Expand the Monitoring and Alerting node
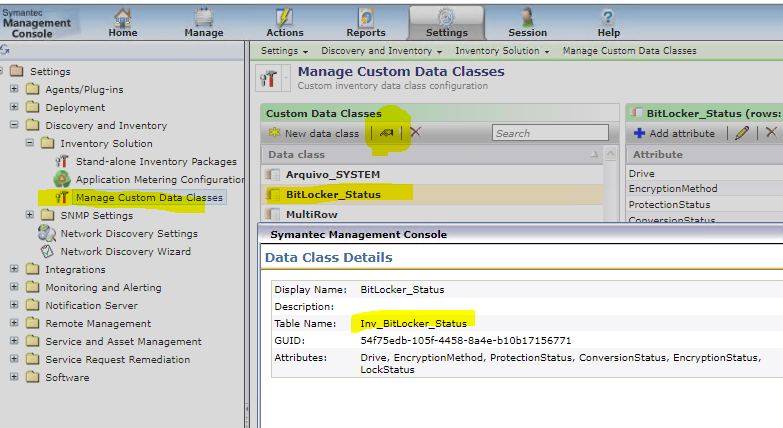The height and width of the screenshot is (428, 783). click(14, 287)
